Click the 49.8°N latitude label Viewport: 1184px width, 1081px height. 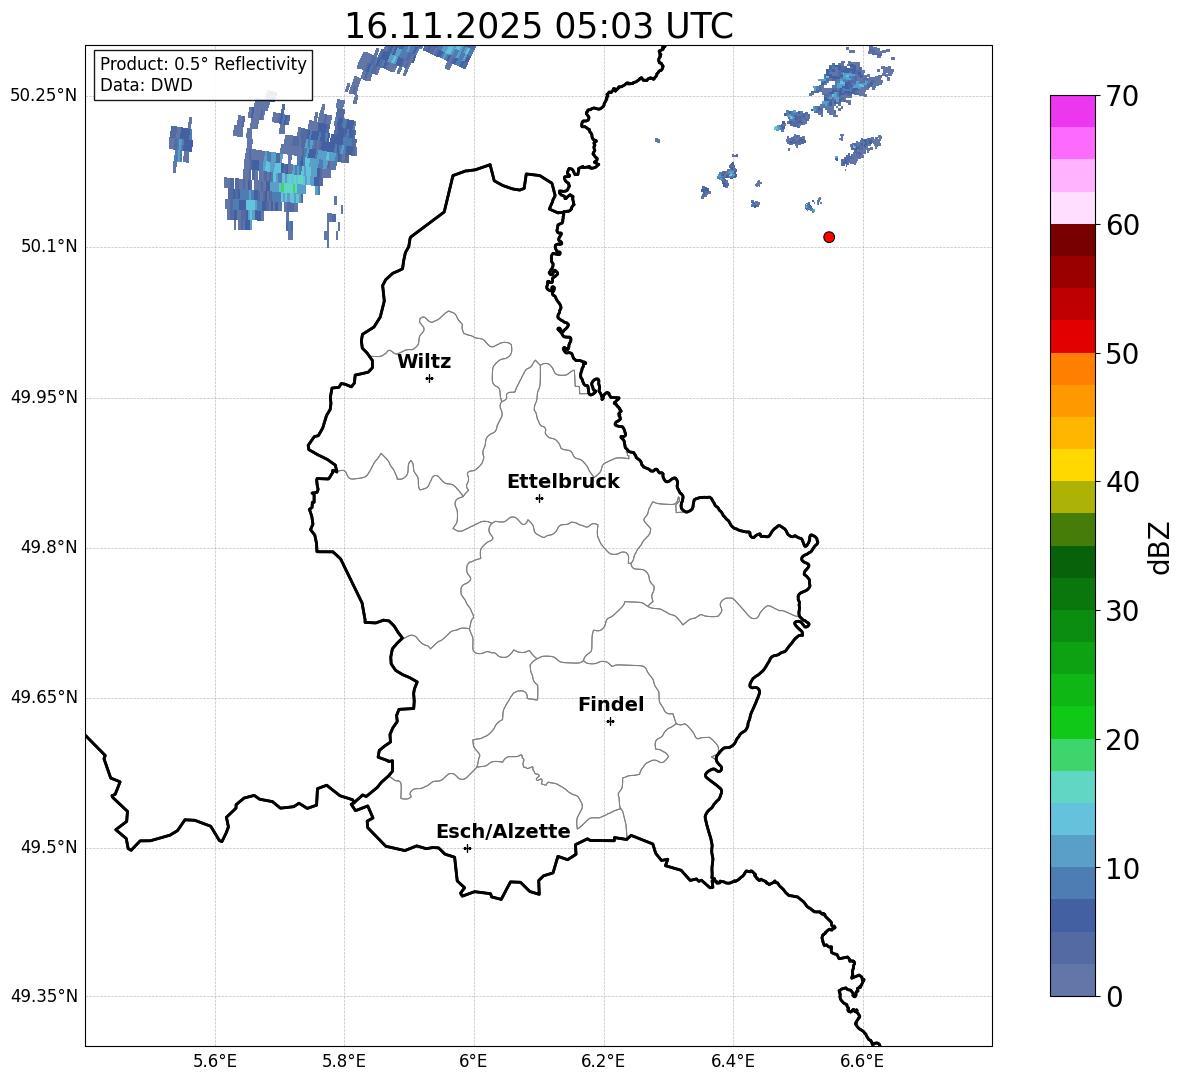click(49, 547)
